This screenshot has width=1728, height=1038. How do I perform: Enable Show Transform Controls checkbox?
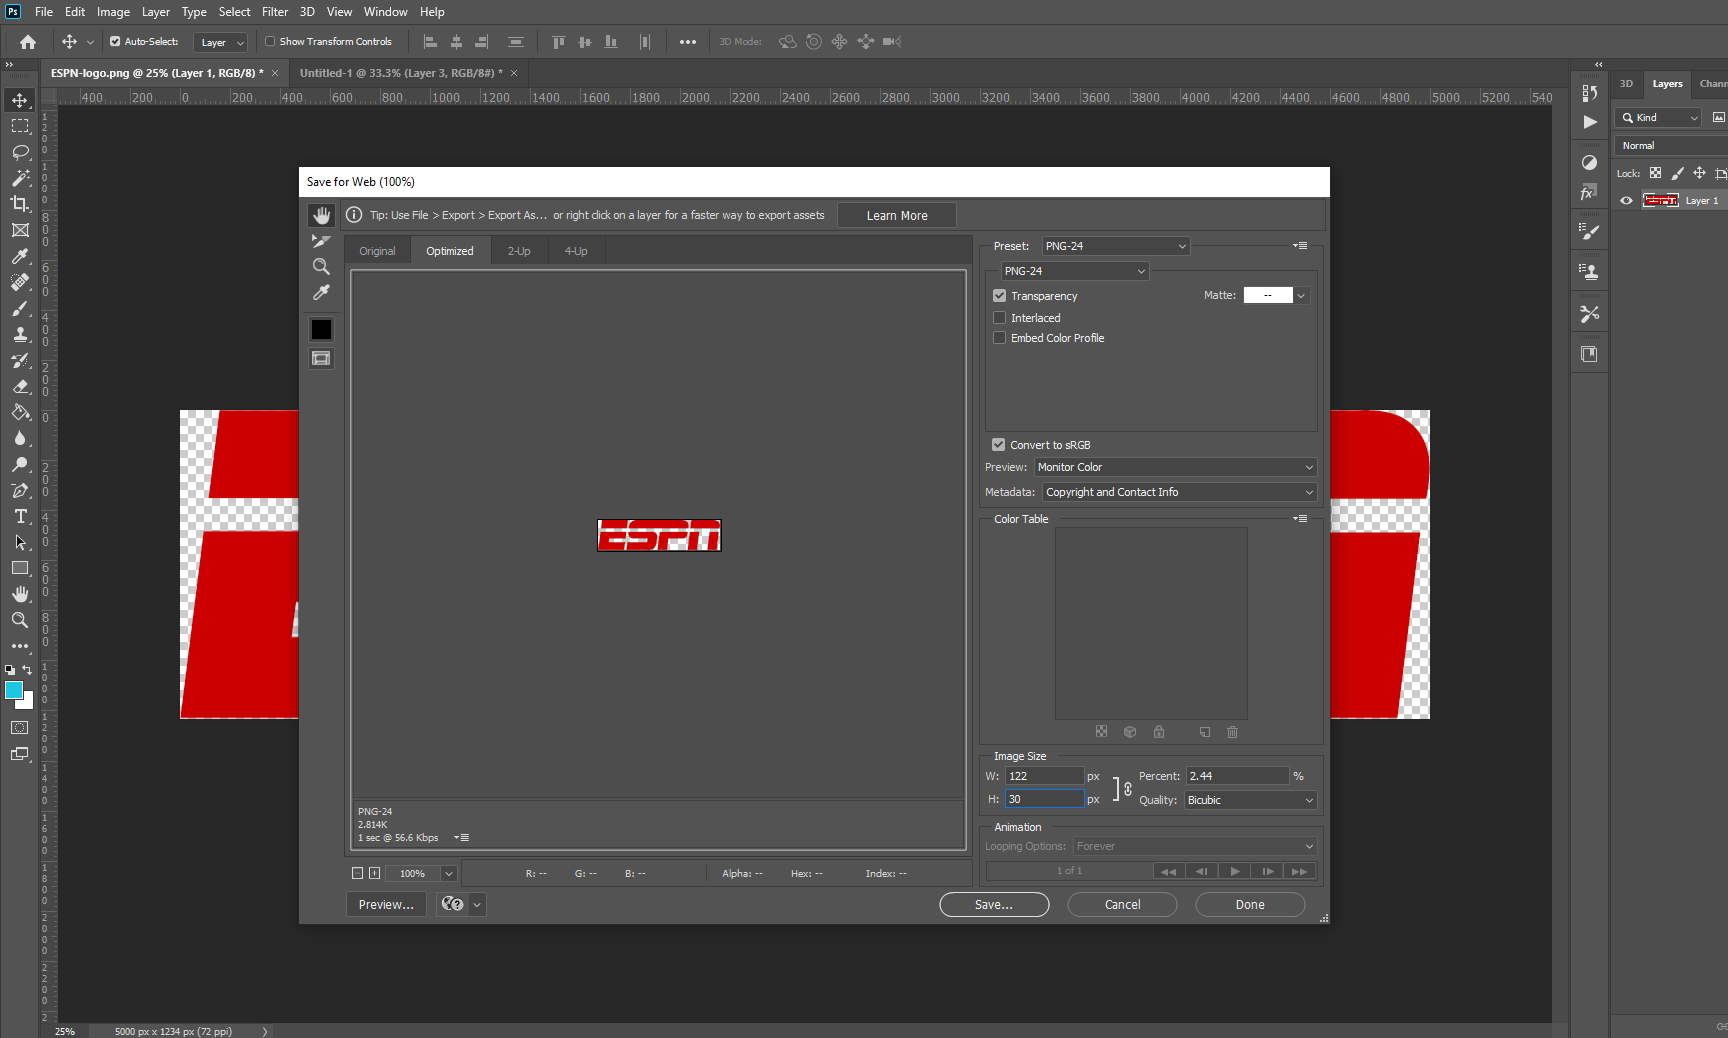click(270, 42)
